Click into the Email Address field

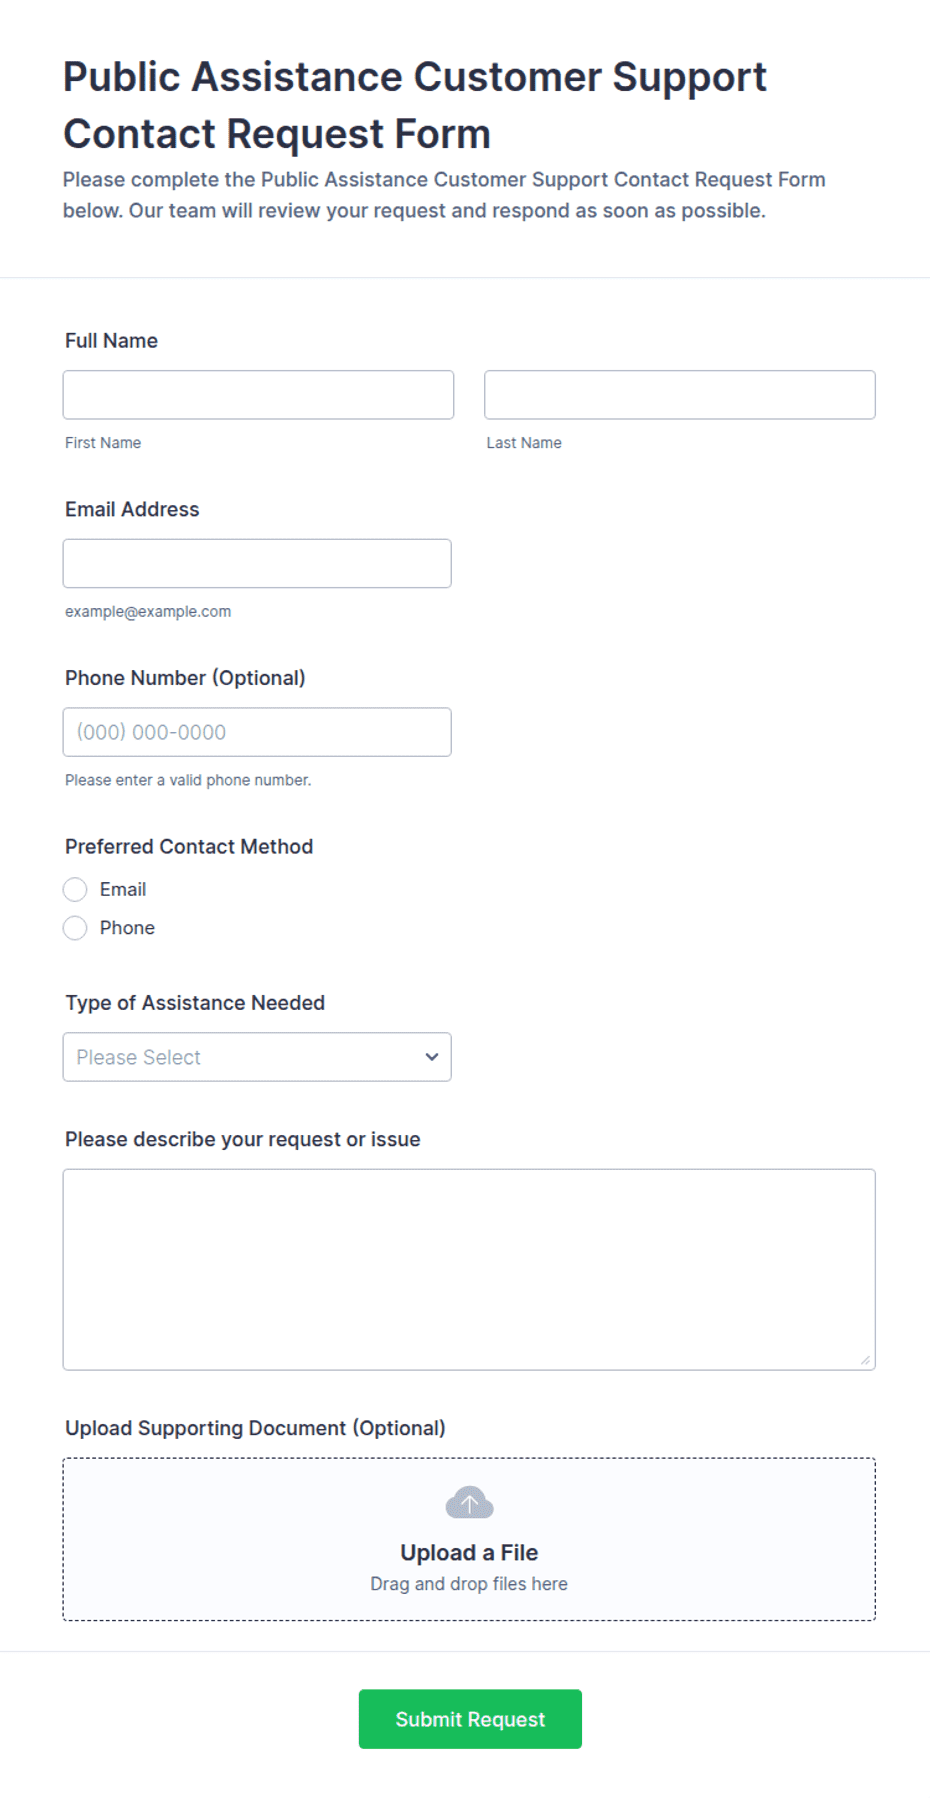pyautogui.click(x=257, y=564)
